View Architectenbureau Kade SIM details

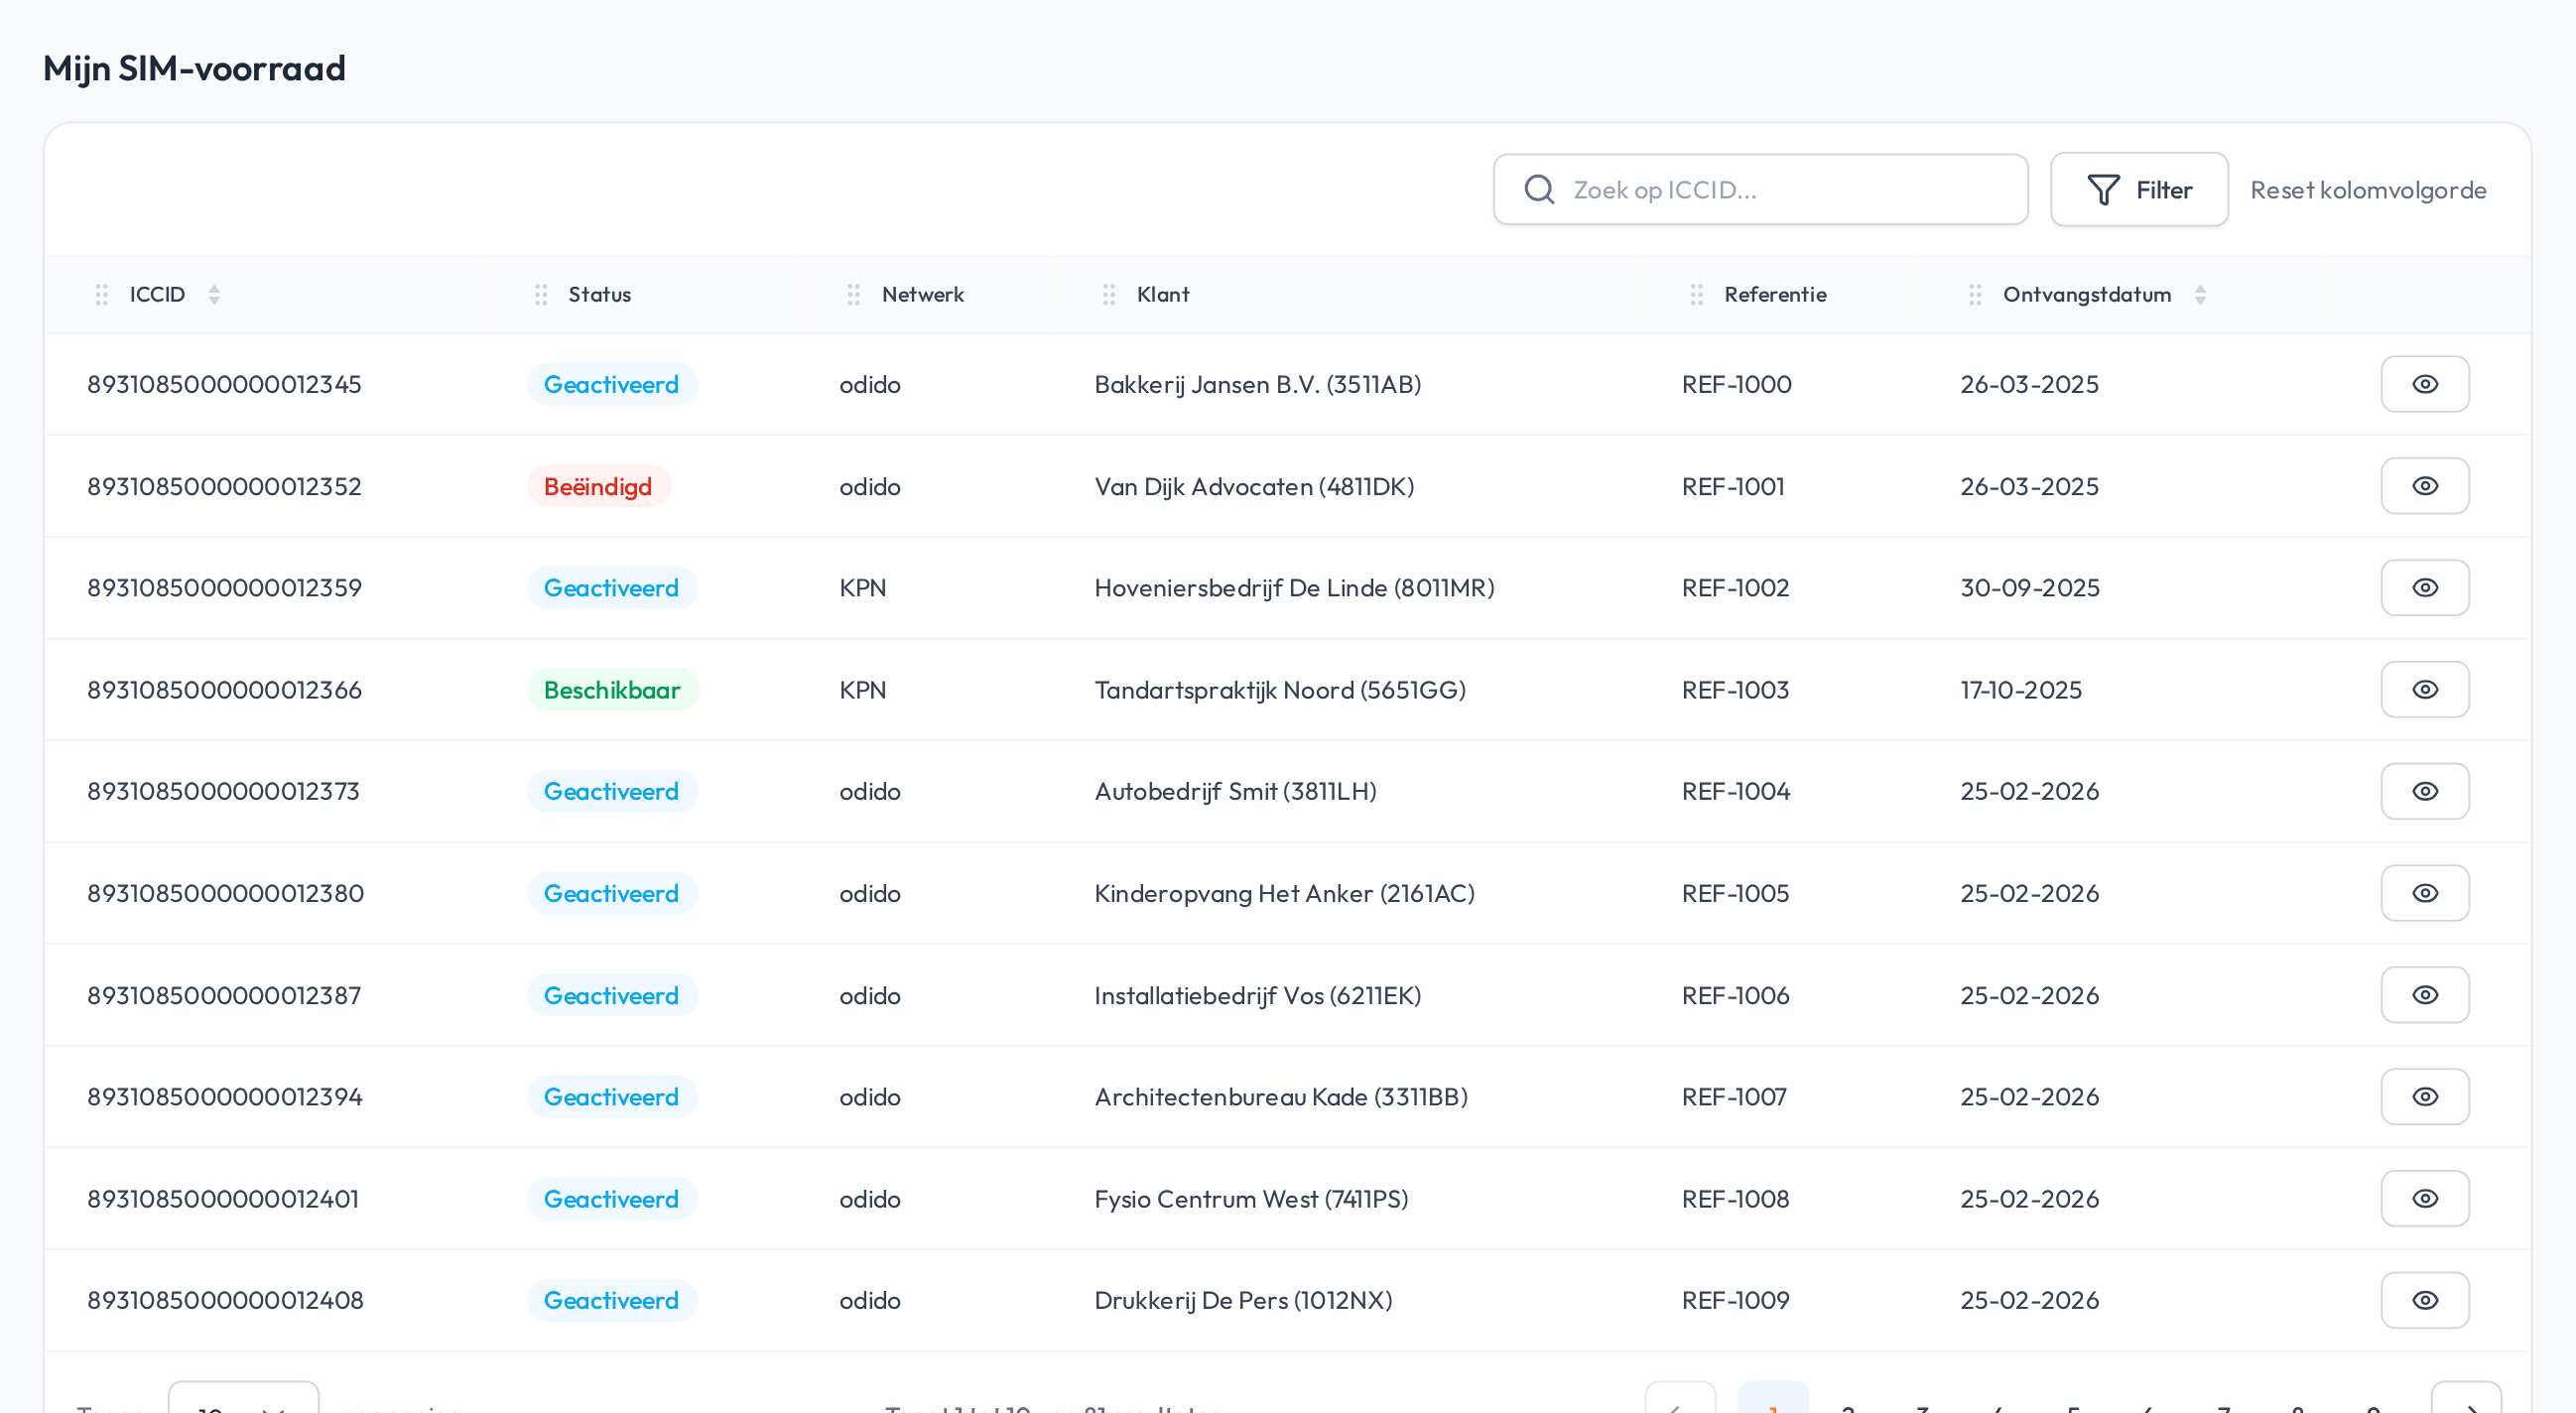point(2424,1096)
